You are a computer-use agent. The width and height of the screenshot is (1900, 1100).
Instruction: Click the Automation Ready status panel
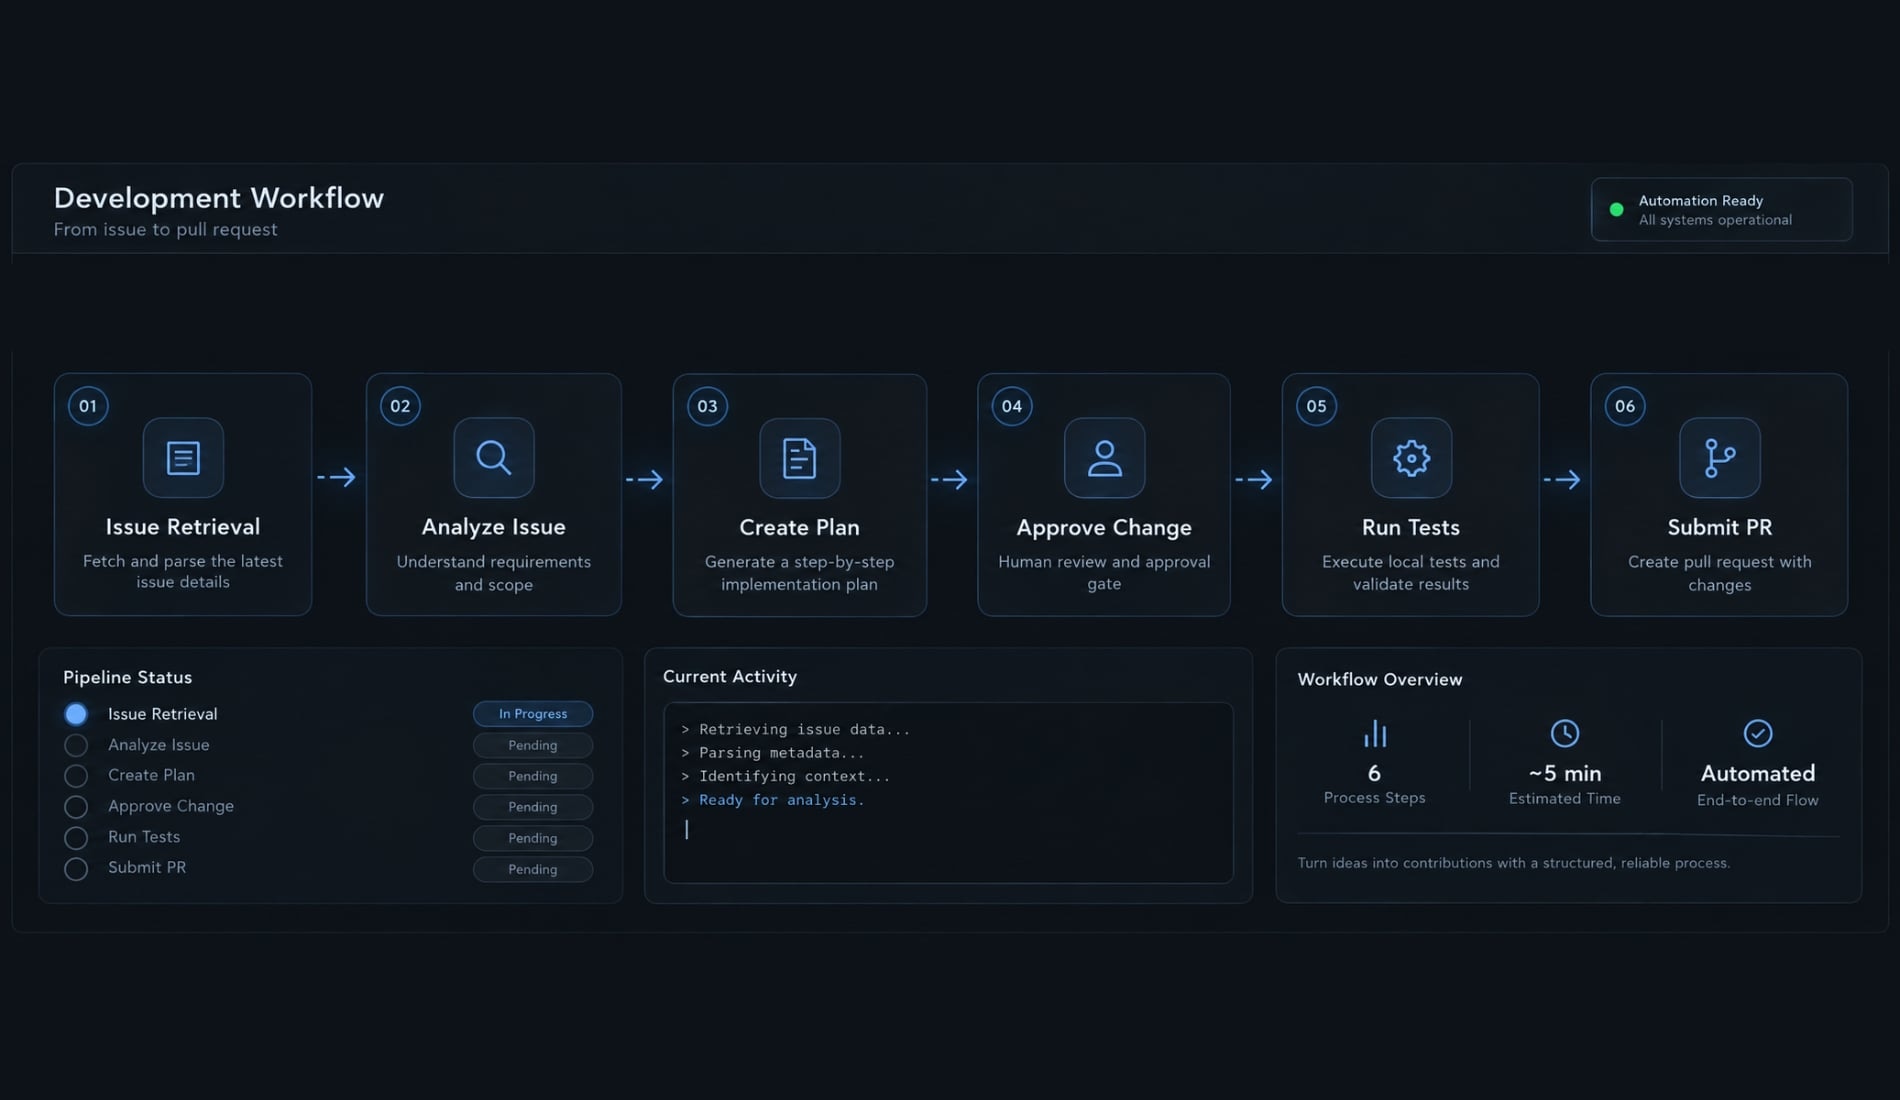click(x=1722, y=210)
